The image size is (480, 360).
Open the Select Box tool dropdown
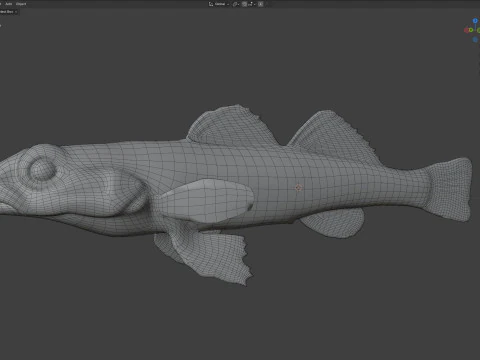(9, 12)
